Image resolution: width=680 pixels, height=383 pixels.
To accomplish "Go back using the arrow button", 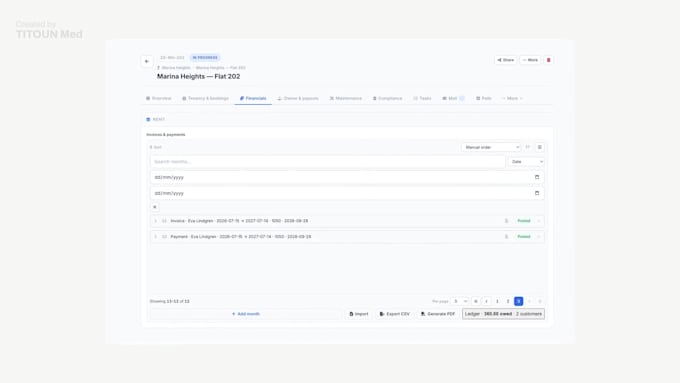I will point(147,61).
